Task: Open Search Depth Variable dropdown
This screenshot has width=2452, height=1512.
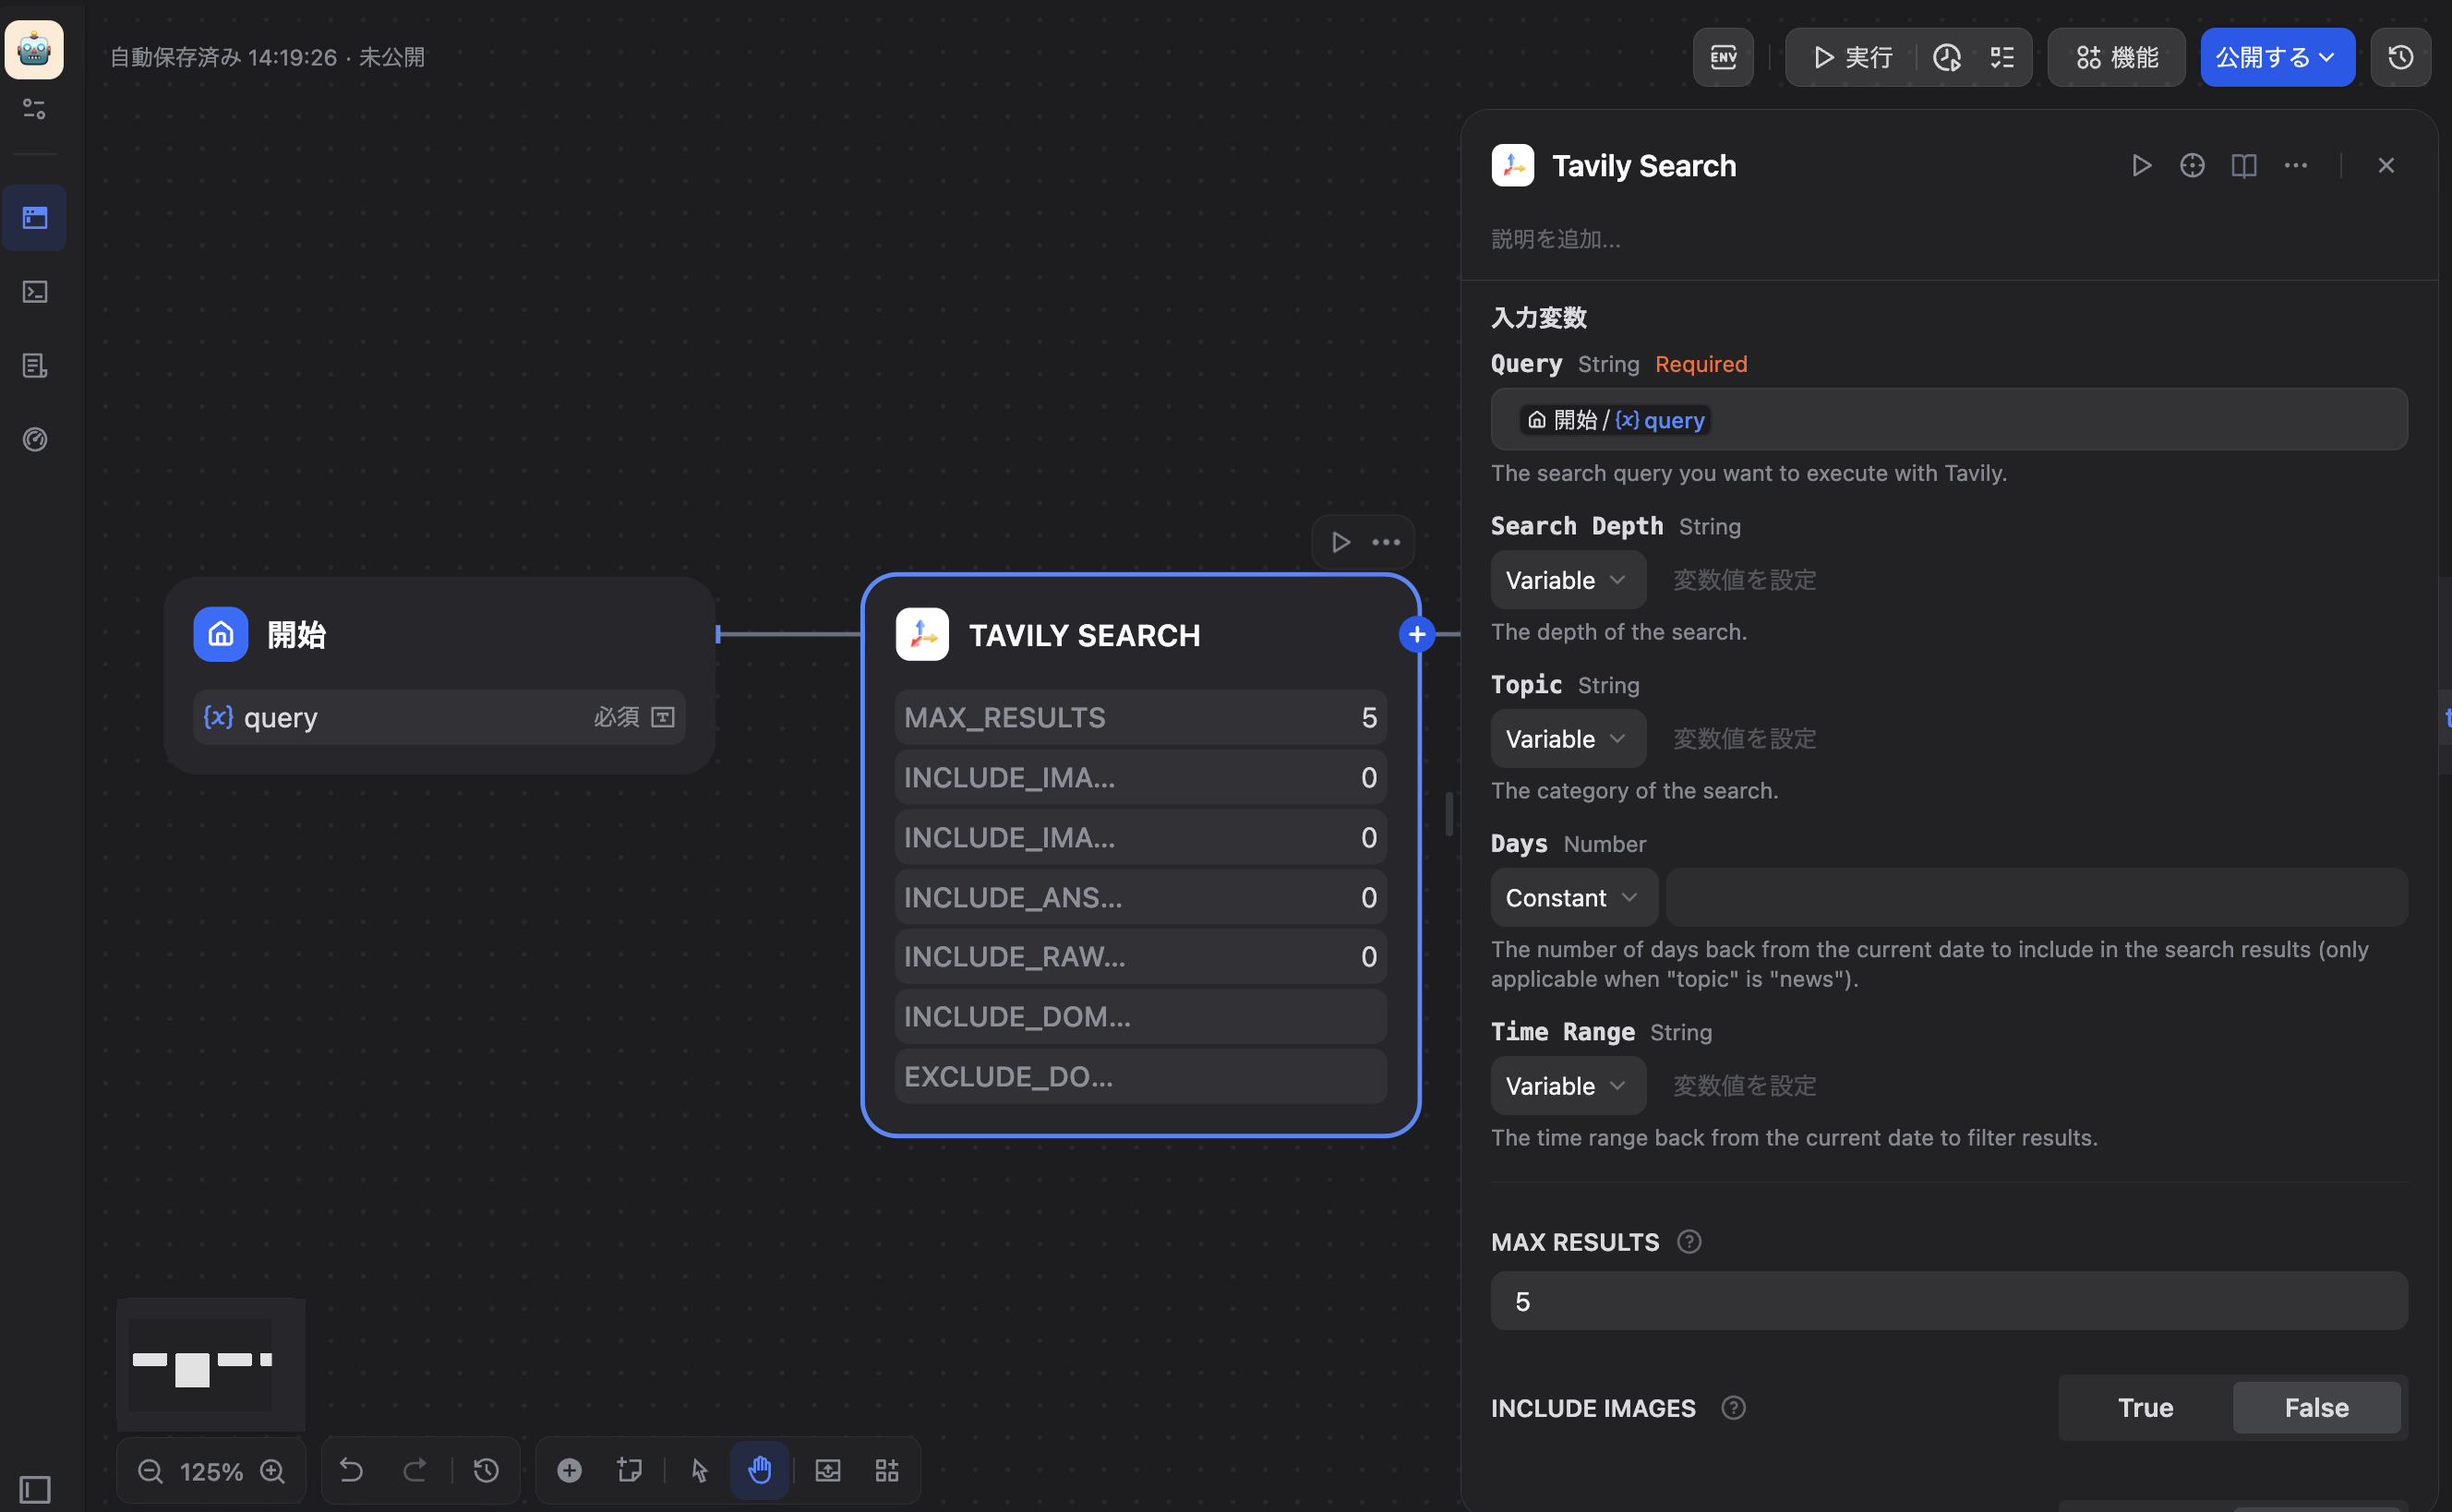Action: click(x=1566, y=580)
